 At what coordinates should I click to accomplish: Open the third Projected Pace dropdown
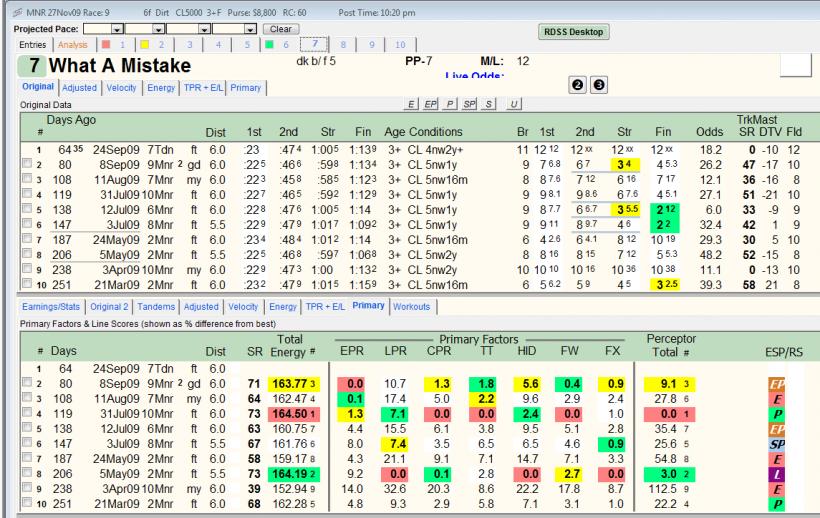click(x=204, y=29)
